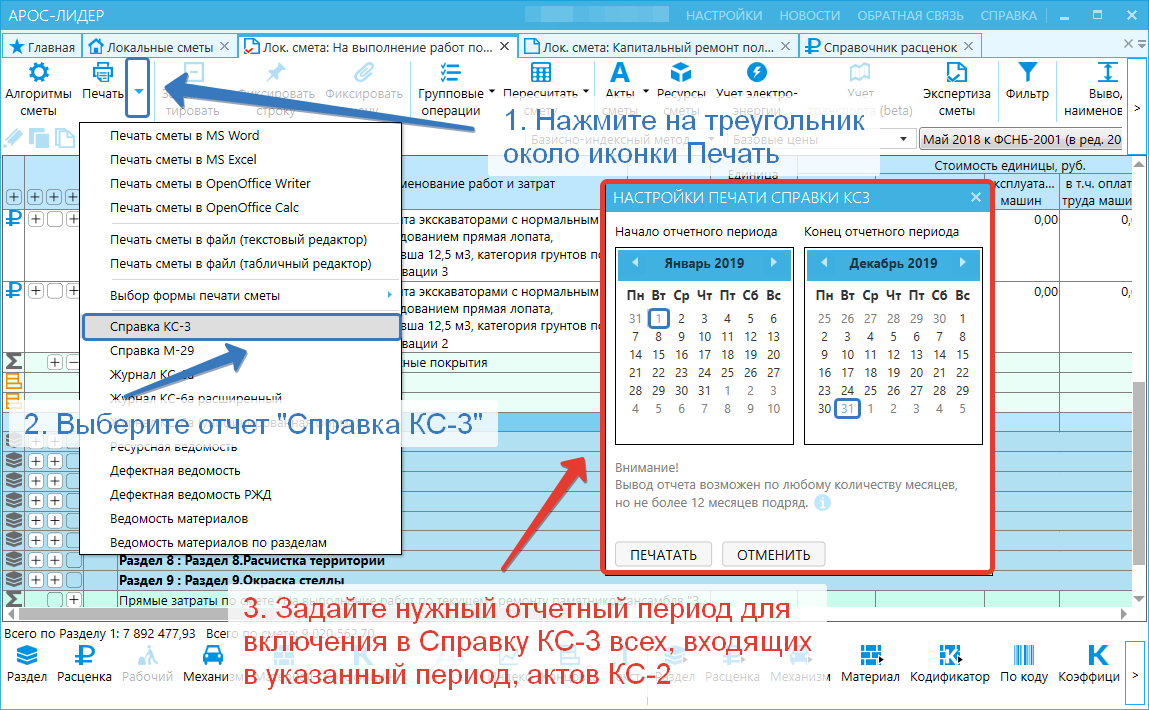Switch to the Справочник расценок tab

(x=882, y=47)
